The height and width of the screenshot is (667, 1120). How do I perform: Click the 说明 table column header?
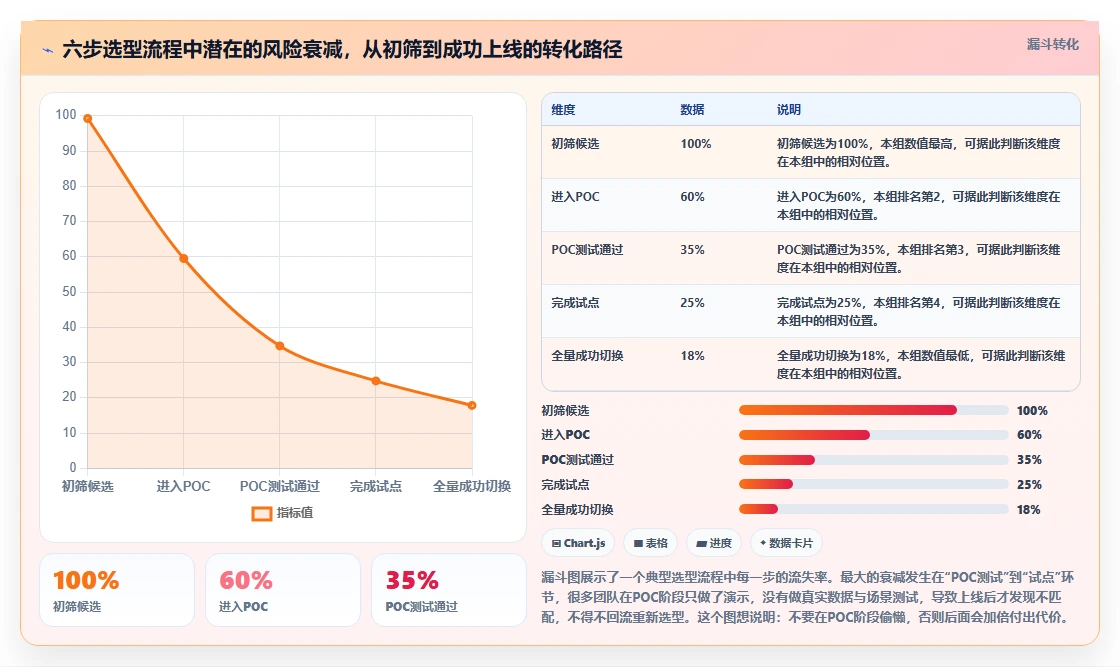pos(789,109)
